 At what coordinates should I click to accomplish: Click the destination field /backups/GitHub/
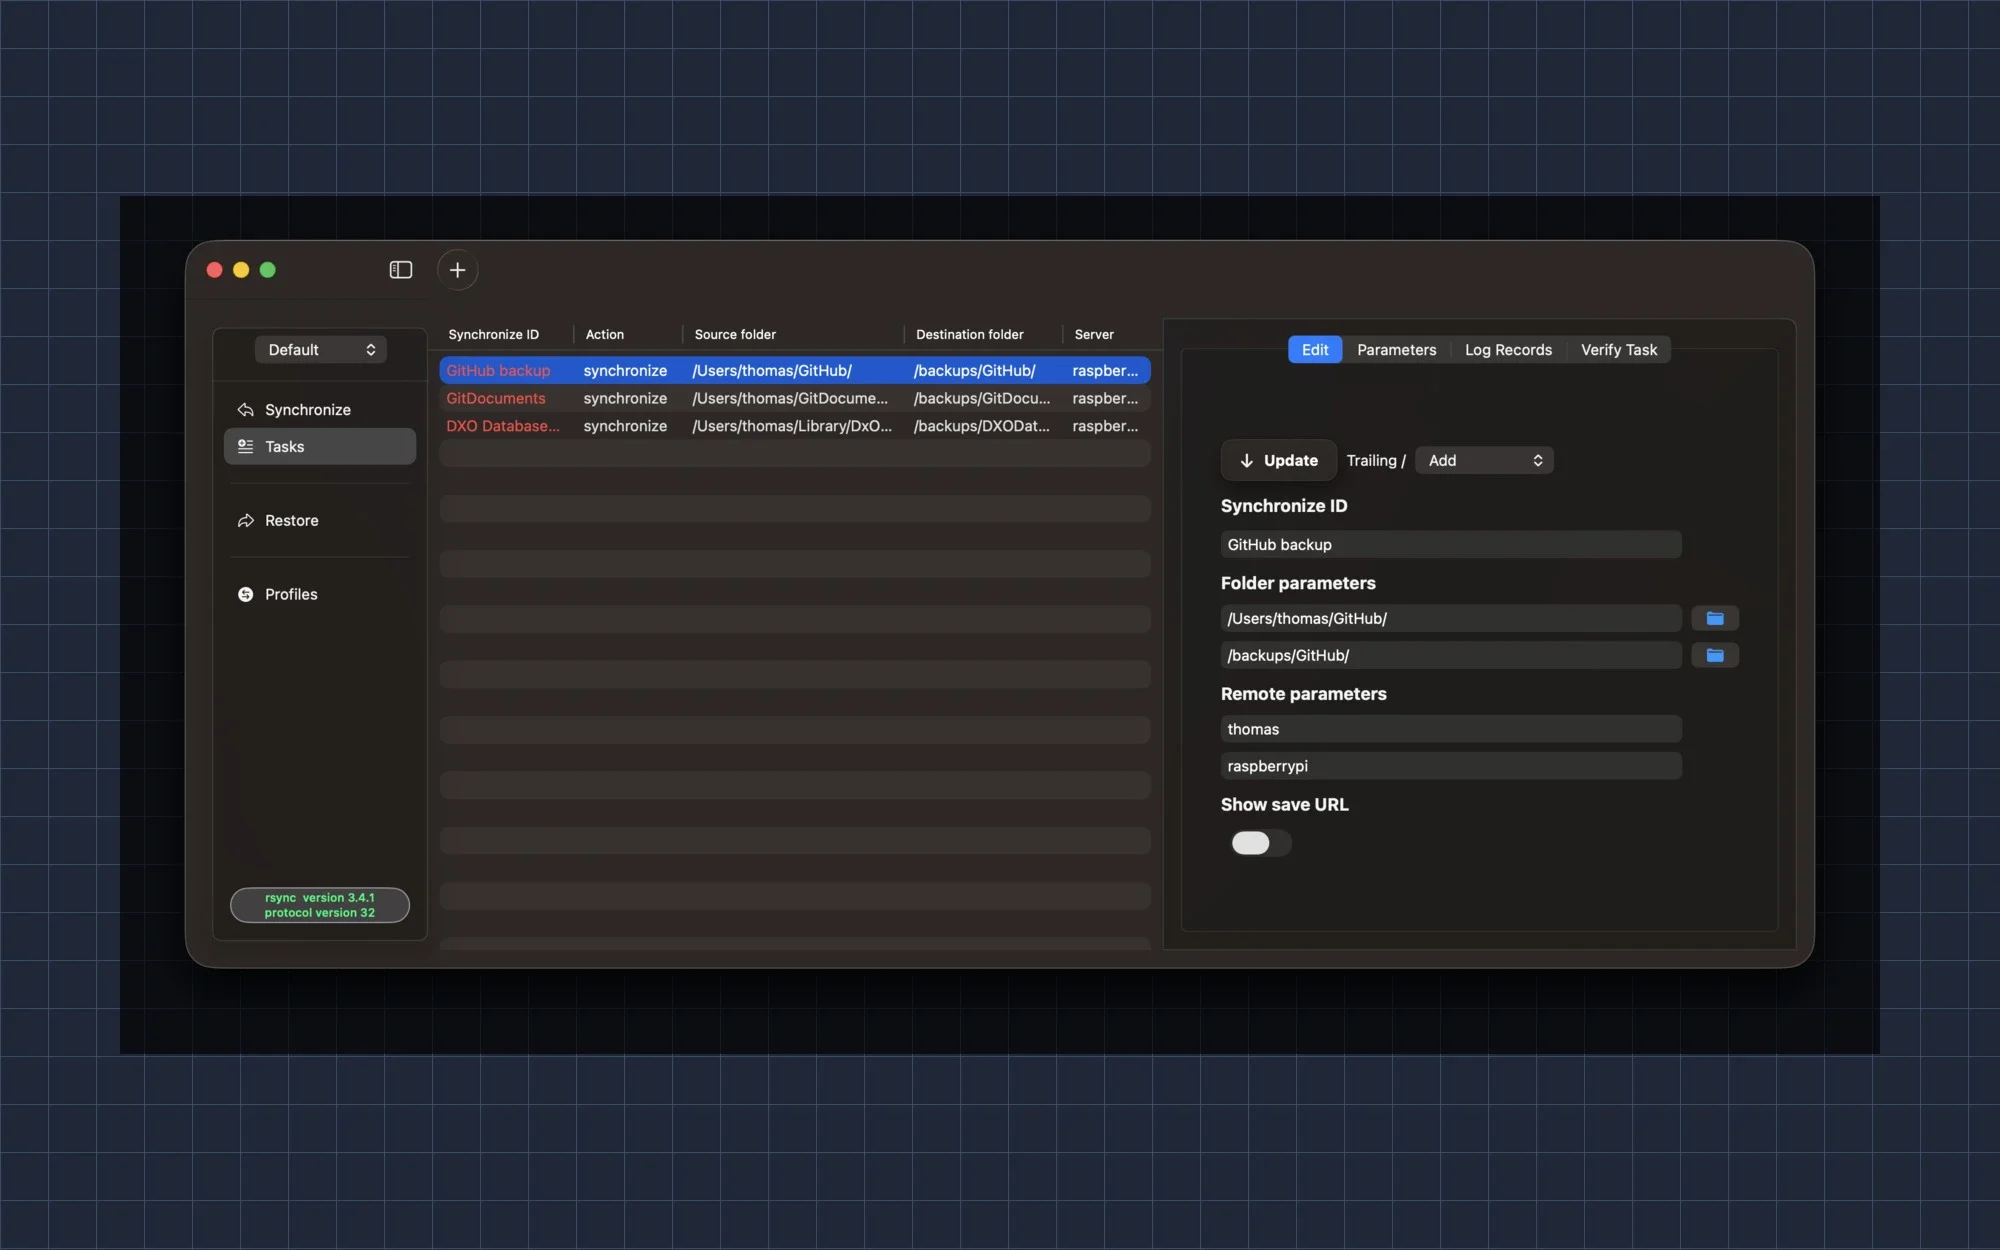coord(1450,656)
